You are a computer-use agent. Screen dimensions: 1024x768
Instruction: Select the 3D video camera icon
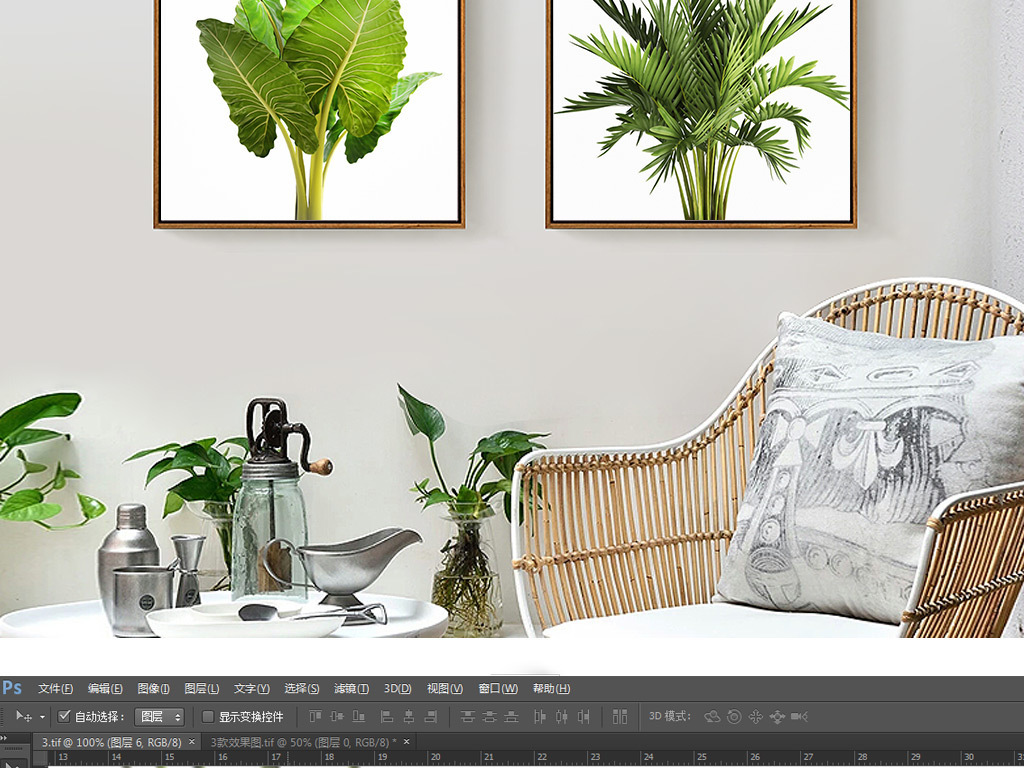click(800, 717)
